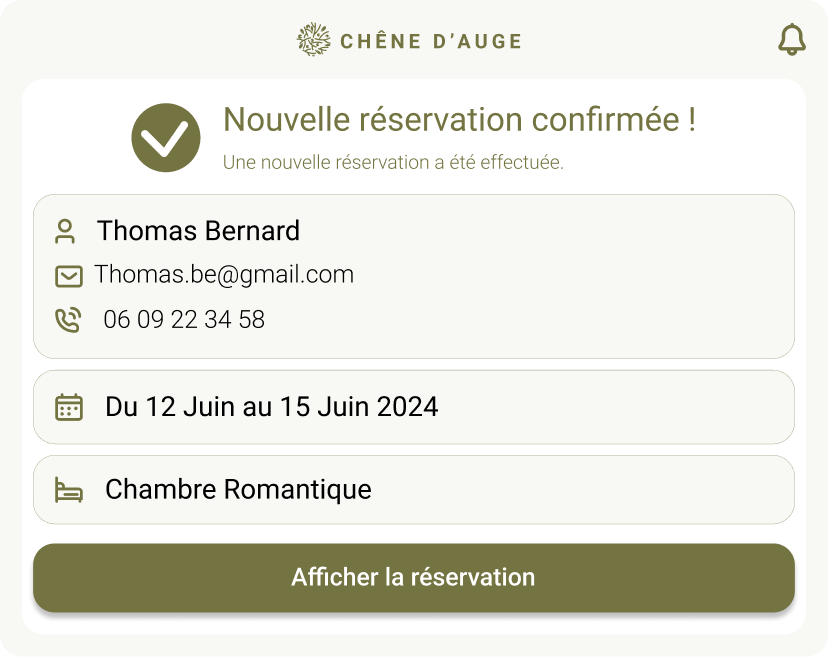Open the Thomas.be@gmail.com email address
Viewport: 828px width, 657px height.
click(224, 275)
